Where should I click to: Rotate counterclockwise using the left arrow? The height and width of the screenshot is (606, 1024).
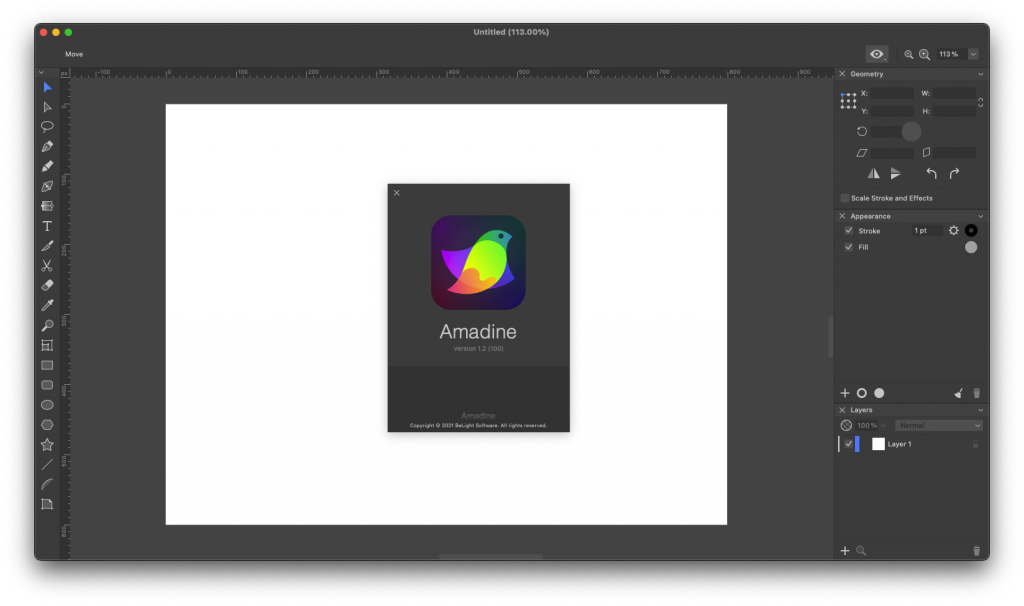tap(931, 174)
